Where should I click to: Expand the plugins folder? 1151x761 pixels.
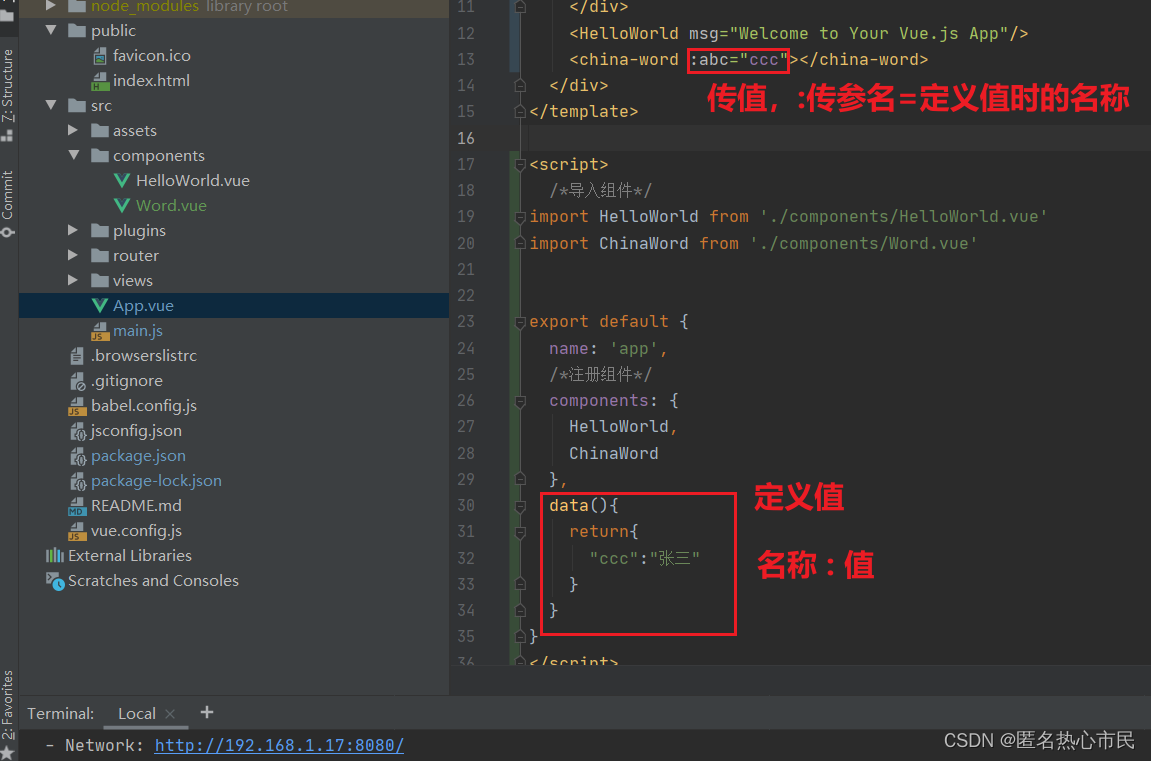click(x=73, y=231)
